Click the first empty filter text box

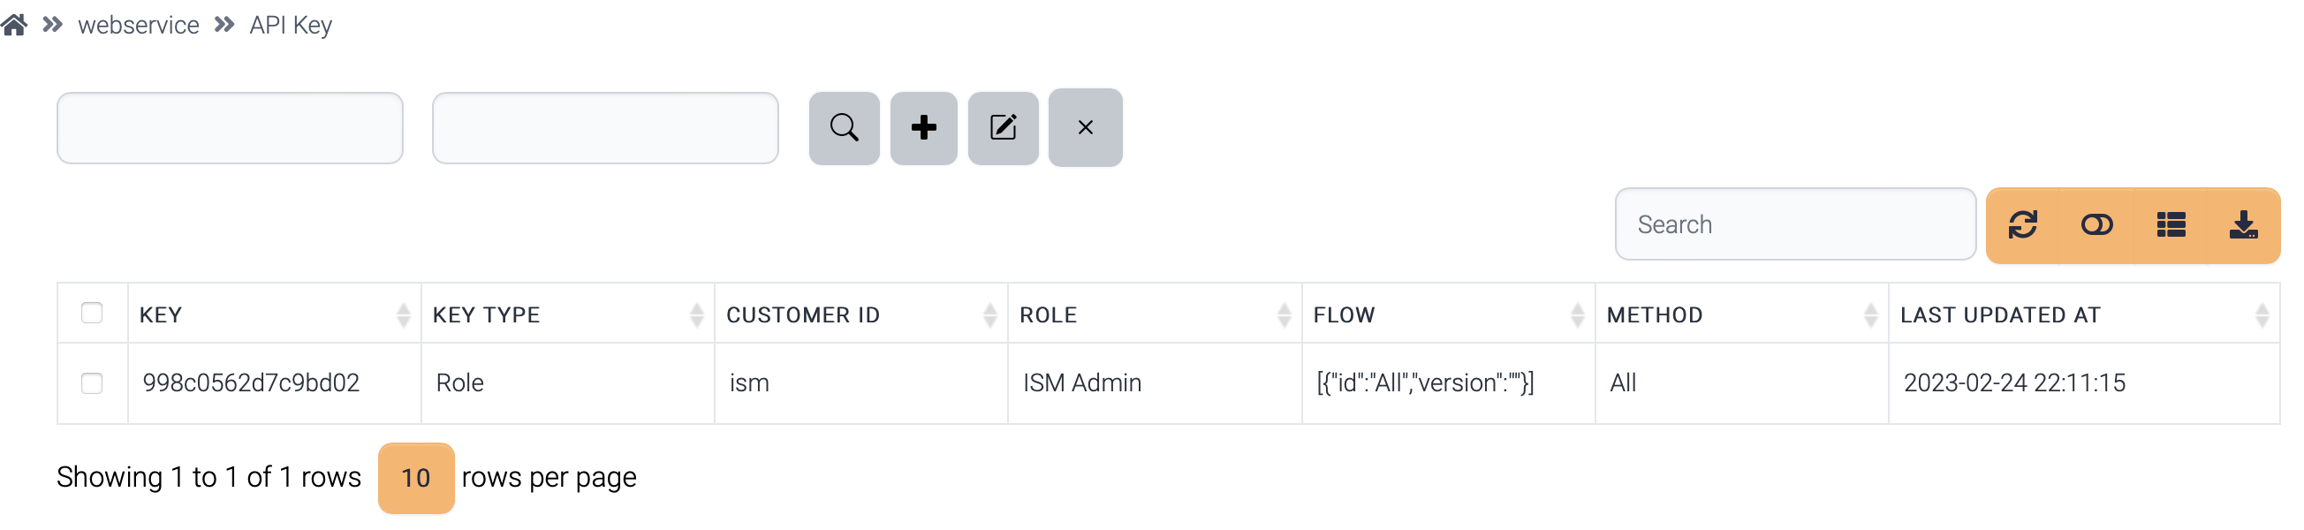click(x=230, y=128)
